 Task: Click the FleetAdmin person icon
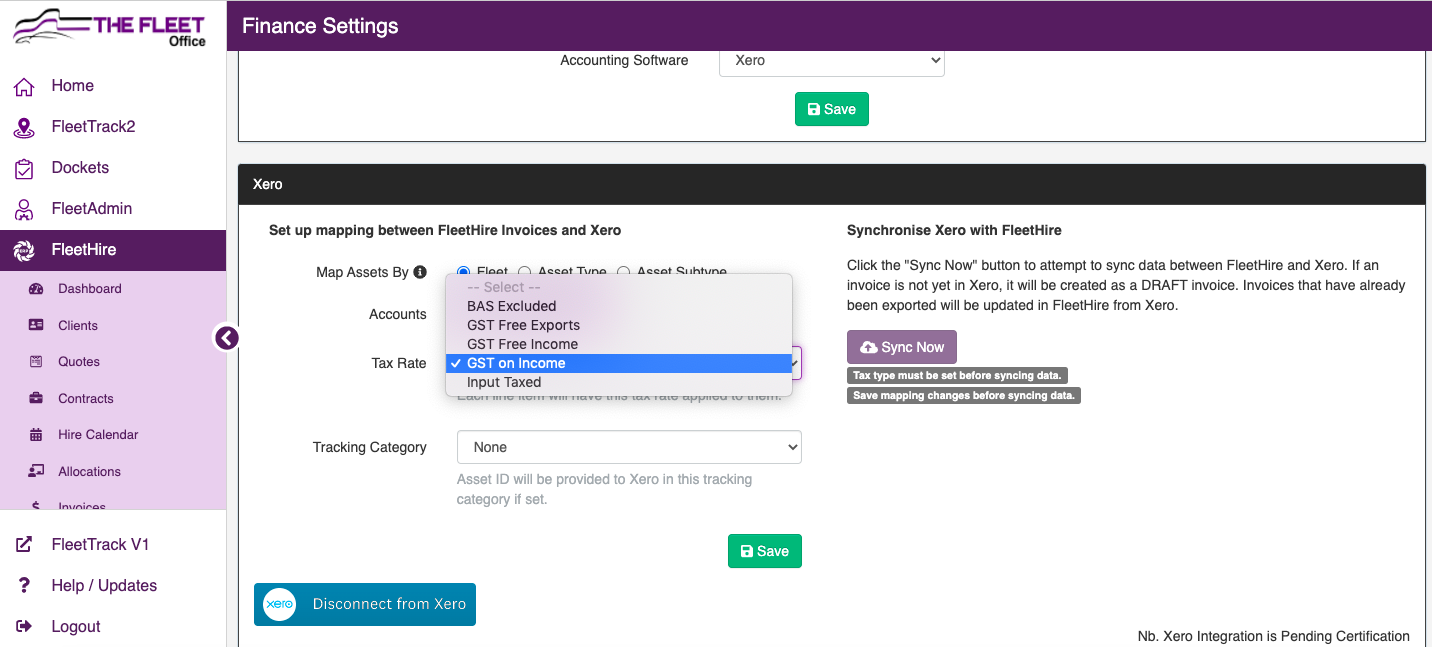[x=24, y=210]
